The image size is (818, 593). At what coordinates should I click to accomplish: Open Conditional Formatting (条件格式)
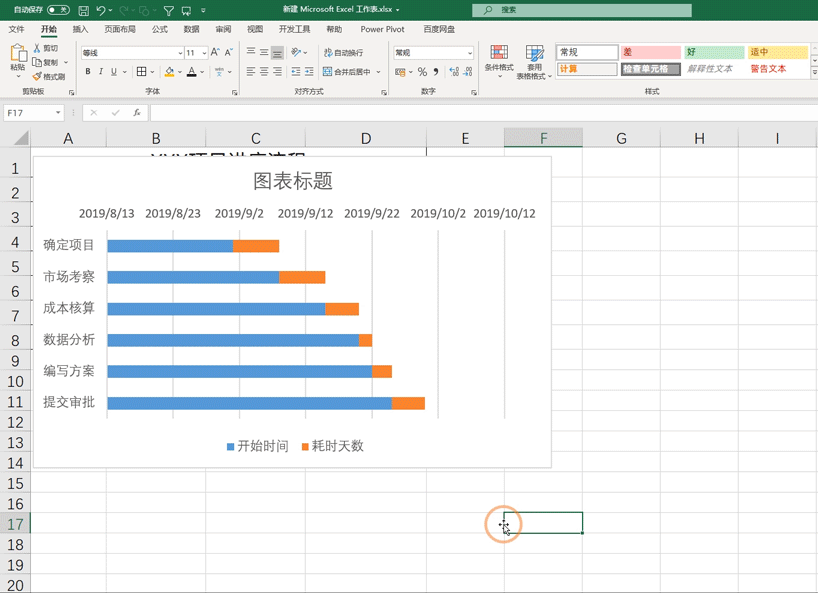[499, 62]
